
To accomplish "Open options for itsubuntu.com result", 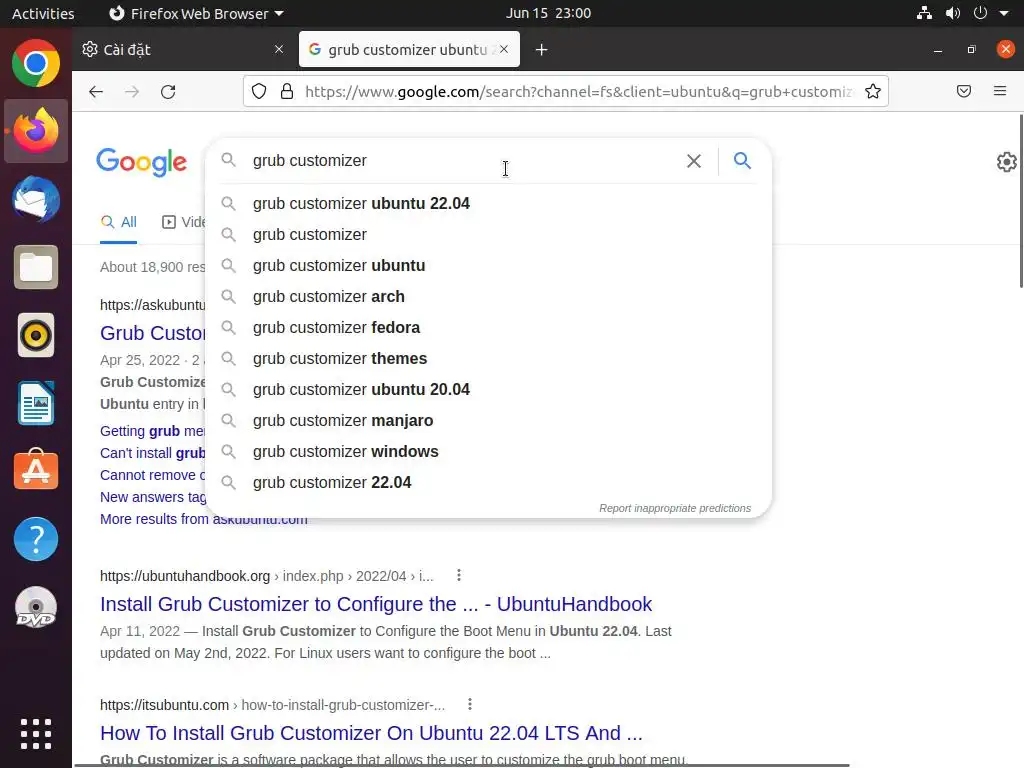I will point(470,704).
